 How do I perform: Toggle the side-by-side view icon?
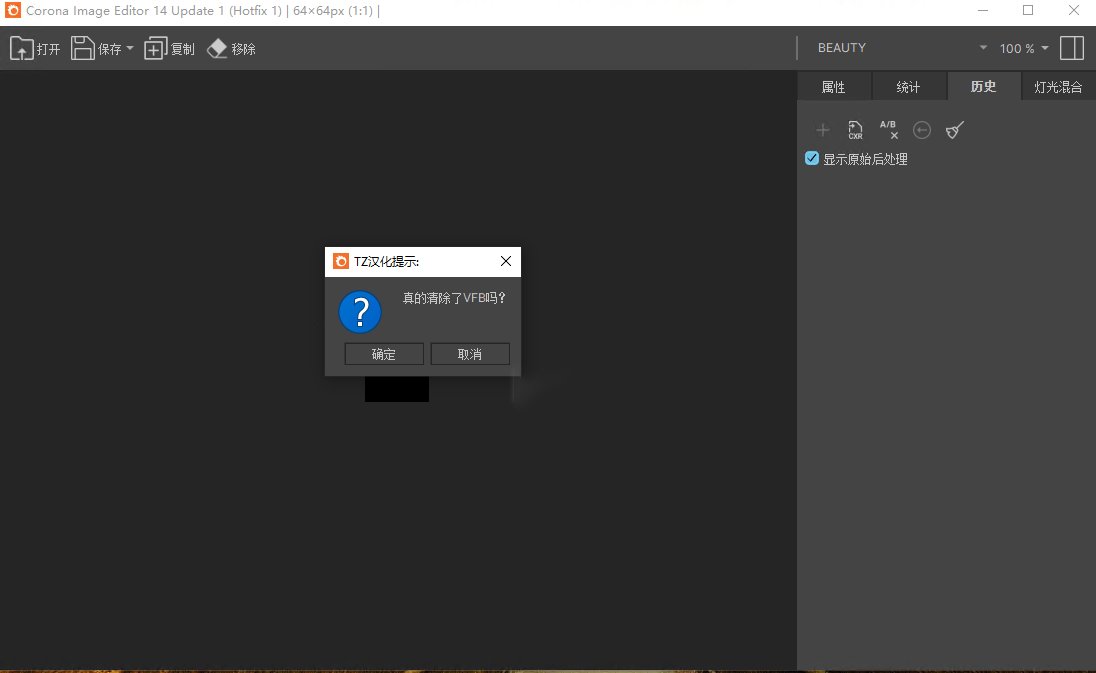click(x=1072, y=48)
